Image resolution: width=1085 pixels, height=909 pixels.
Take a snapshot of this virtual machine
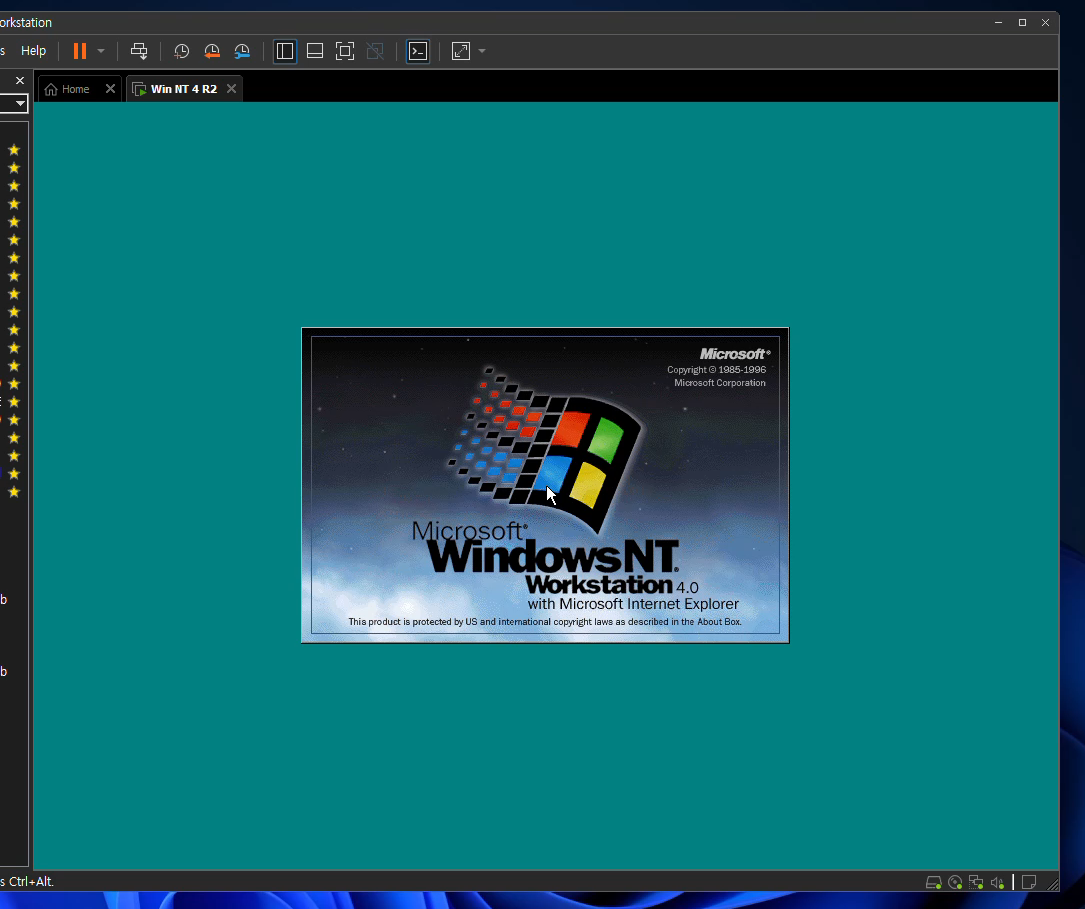click(182, 51)
